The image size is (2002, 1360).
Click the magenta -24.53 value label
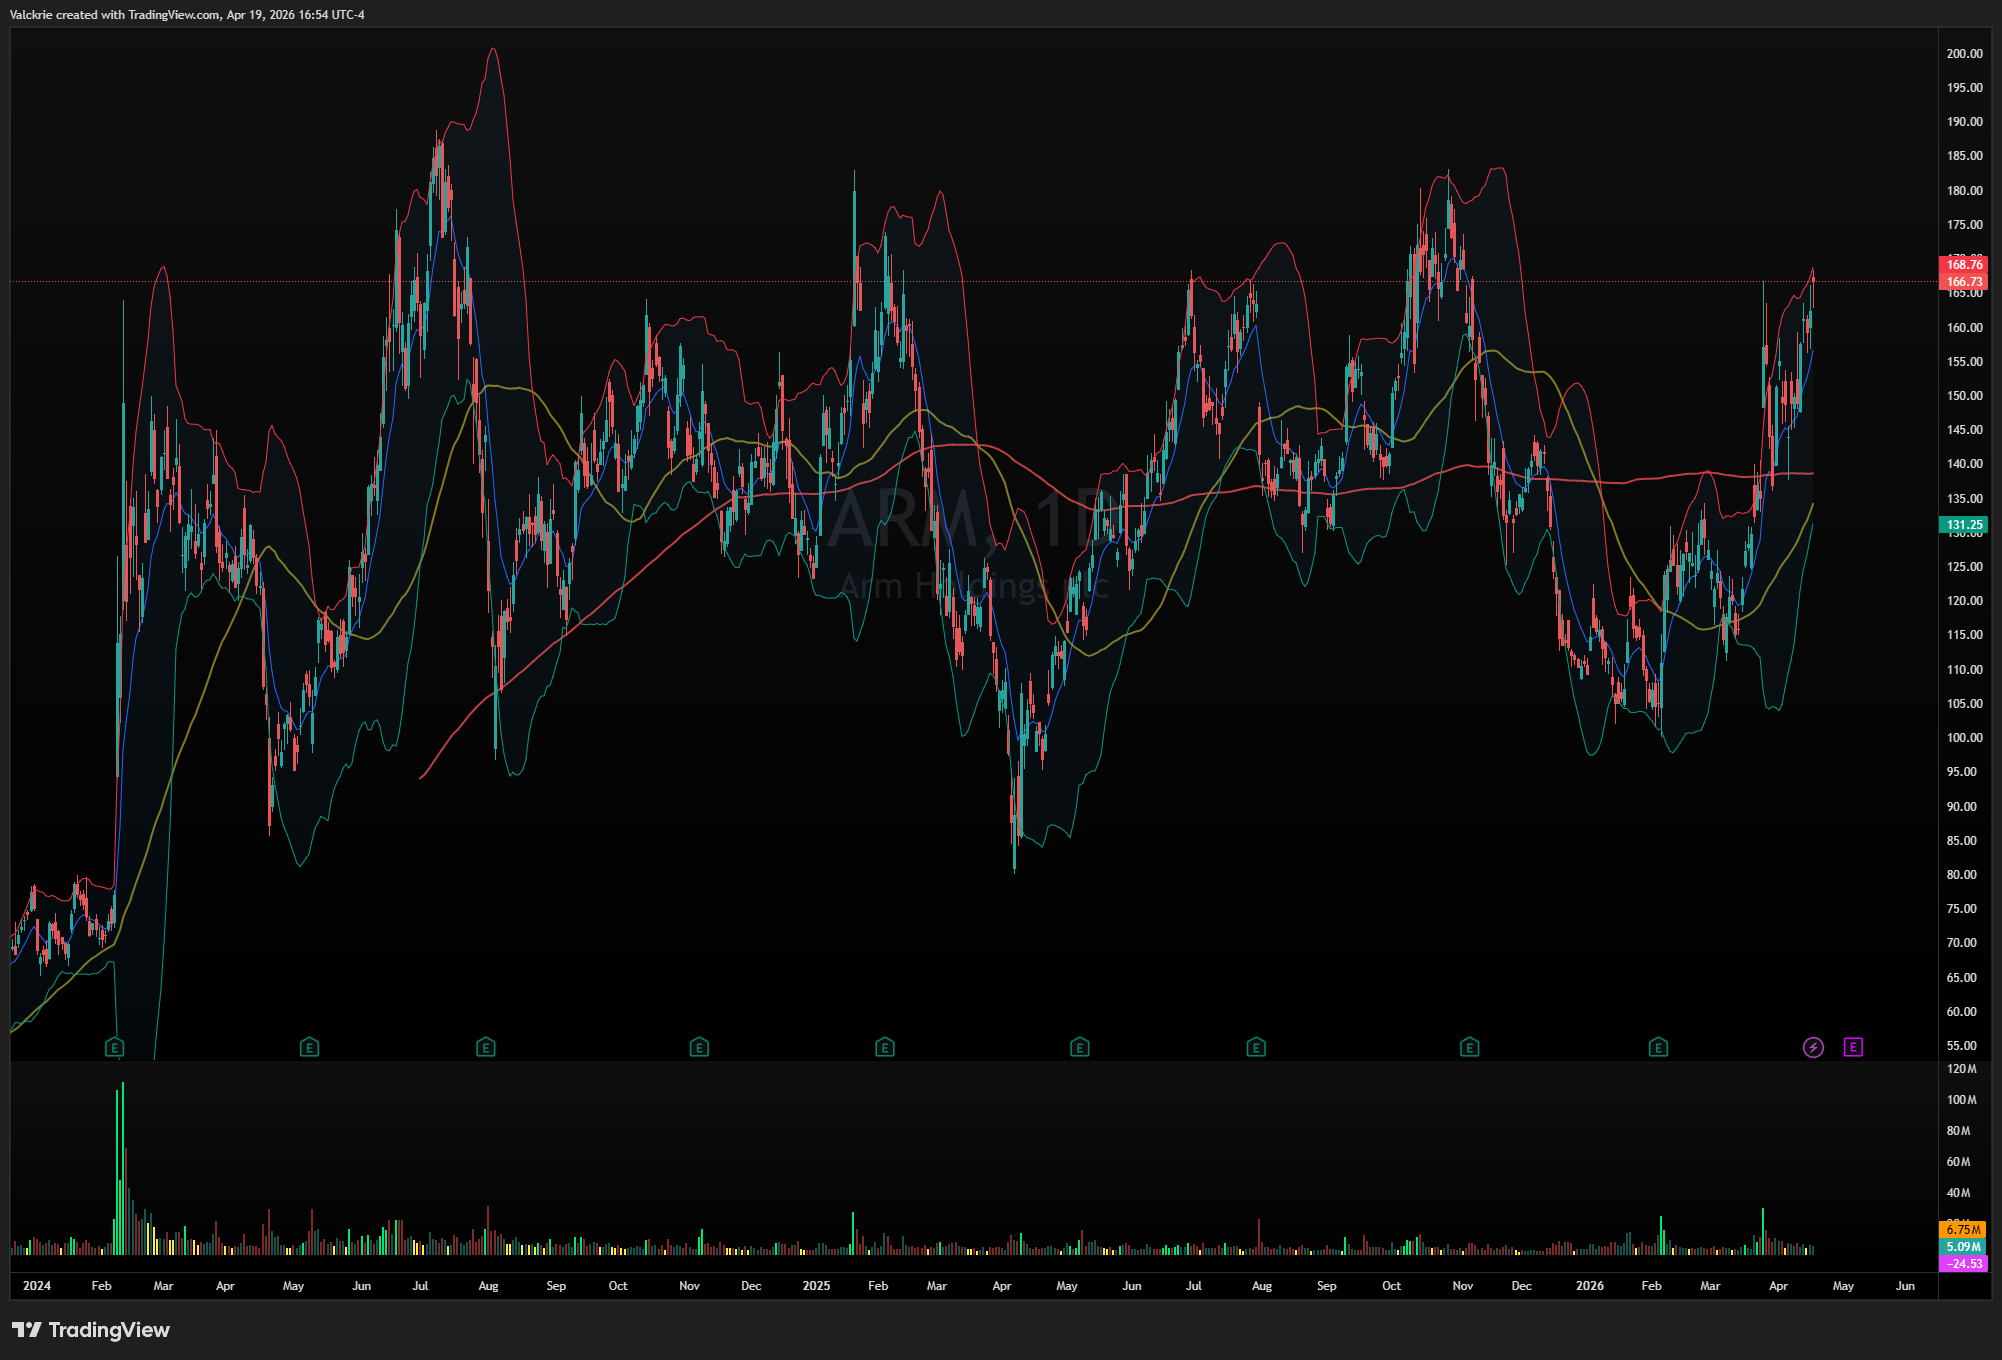[x=1963, y=1264]
